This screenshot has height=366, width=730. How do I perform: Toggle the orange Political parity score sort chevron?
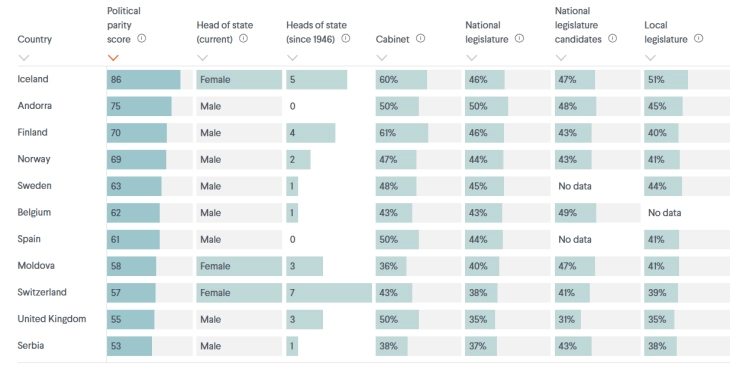pyautogui.click(x=113, y=58)
